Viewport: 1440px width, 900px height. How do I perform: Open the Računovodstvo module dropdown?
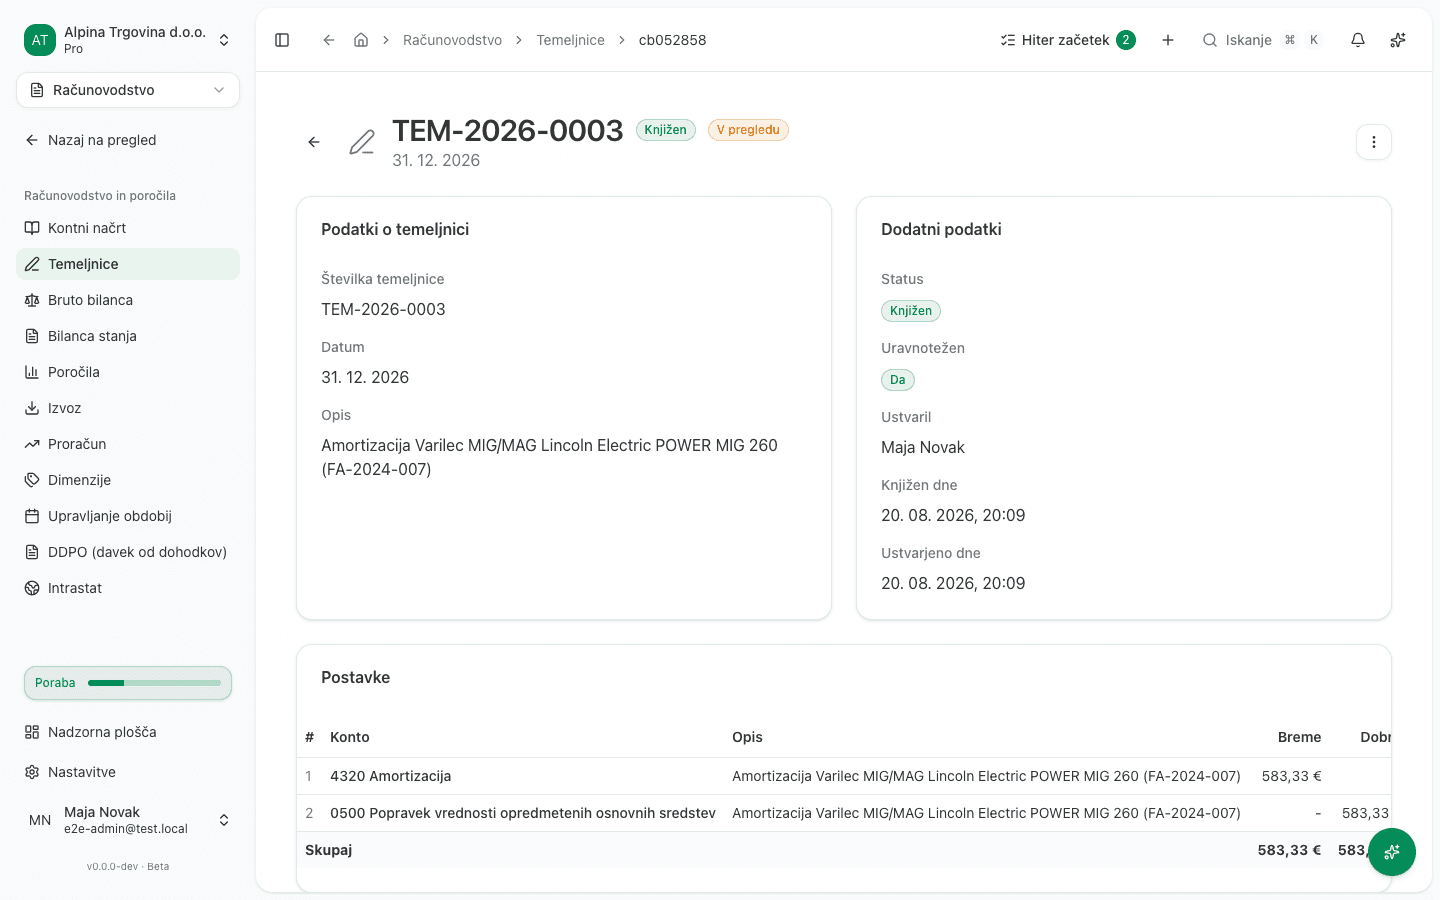[x=128, y=90]
